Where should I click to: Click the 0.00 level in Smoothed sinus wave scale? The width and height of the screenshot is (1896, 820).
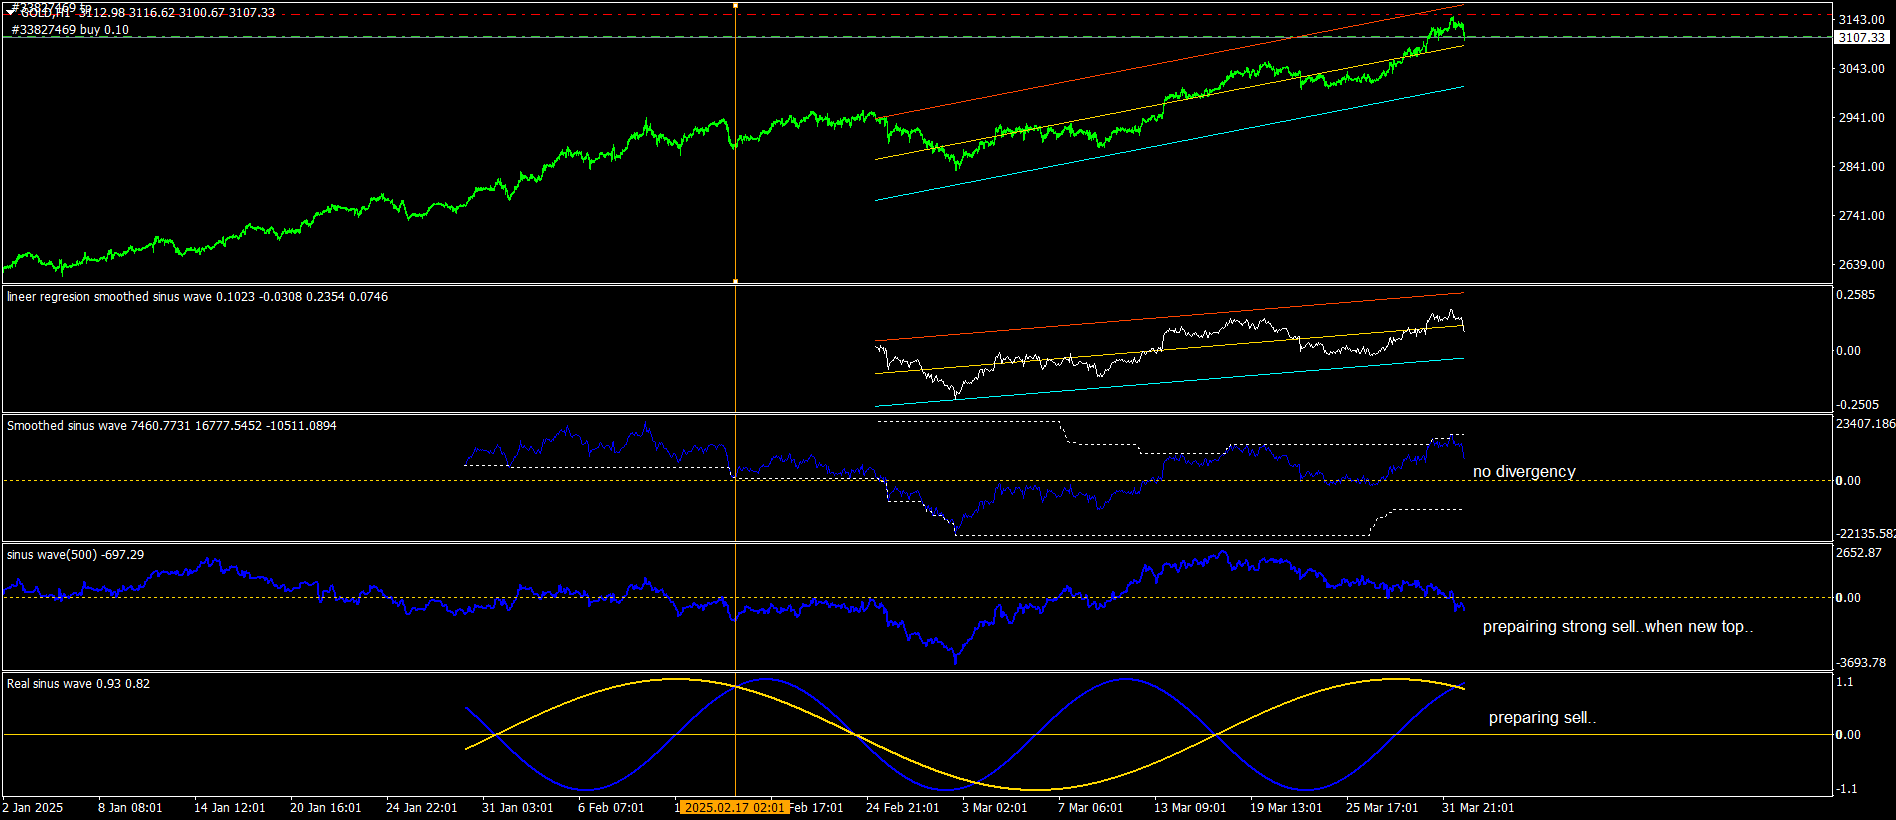pos(1848,481)
